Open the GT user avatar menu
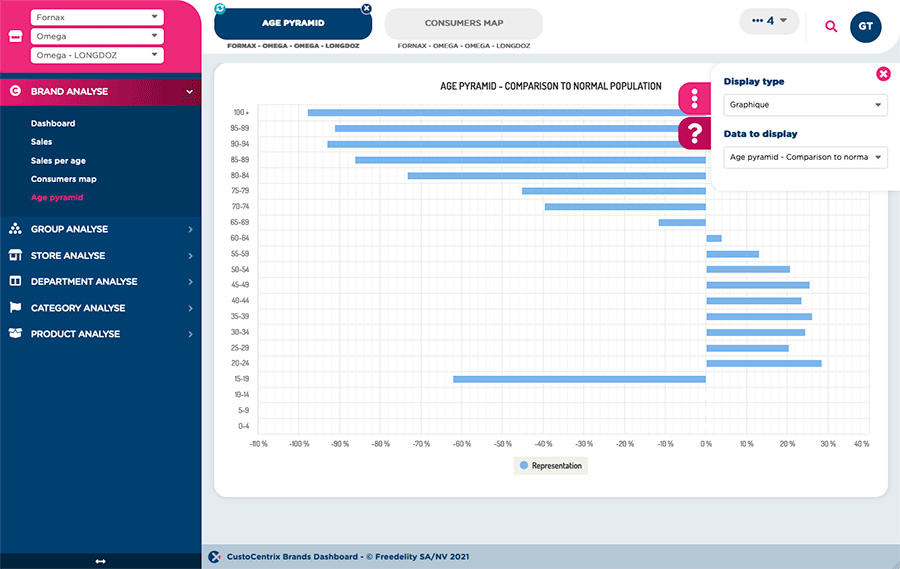Viewport: 900px width, 569px height. tap(865, 26)
